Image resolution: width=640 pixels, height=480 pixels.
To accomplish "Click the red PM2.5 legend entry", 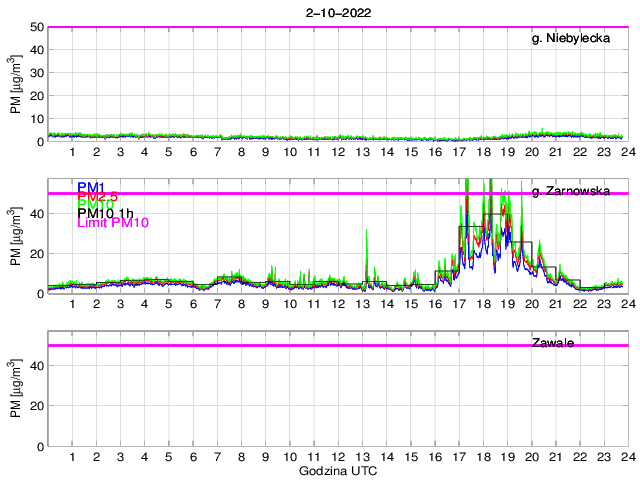I will 97,196.
